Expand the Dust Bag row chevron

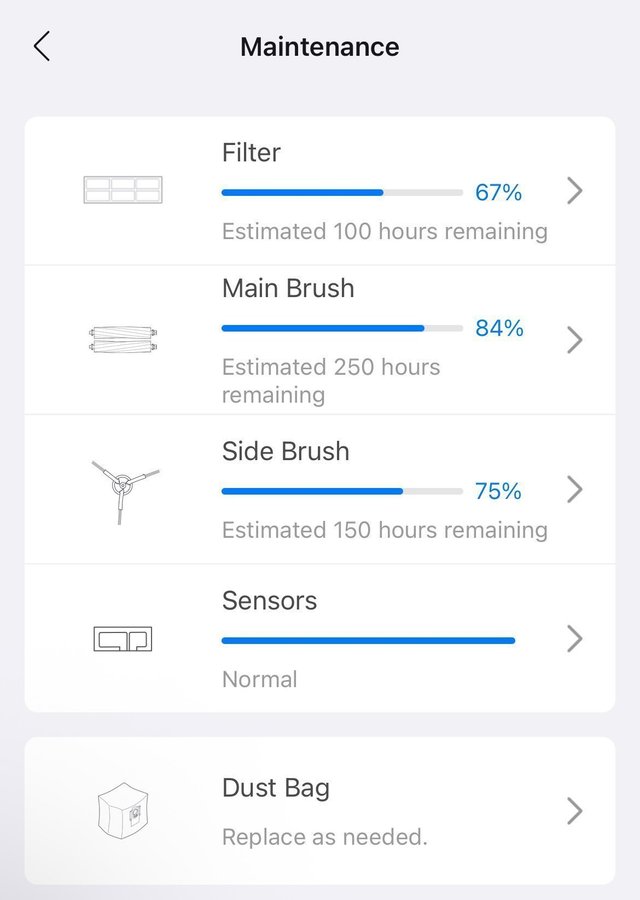click(x=574, y=810)
